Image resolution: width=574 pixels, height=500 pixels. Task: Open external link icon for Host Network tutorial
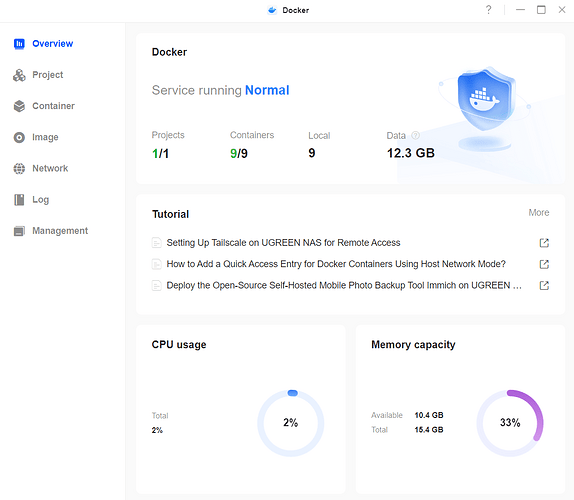544,264
